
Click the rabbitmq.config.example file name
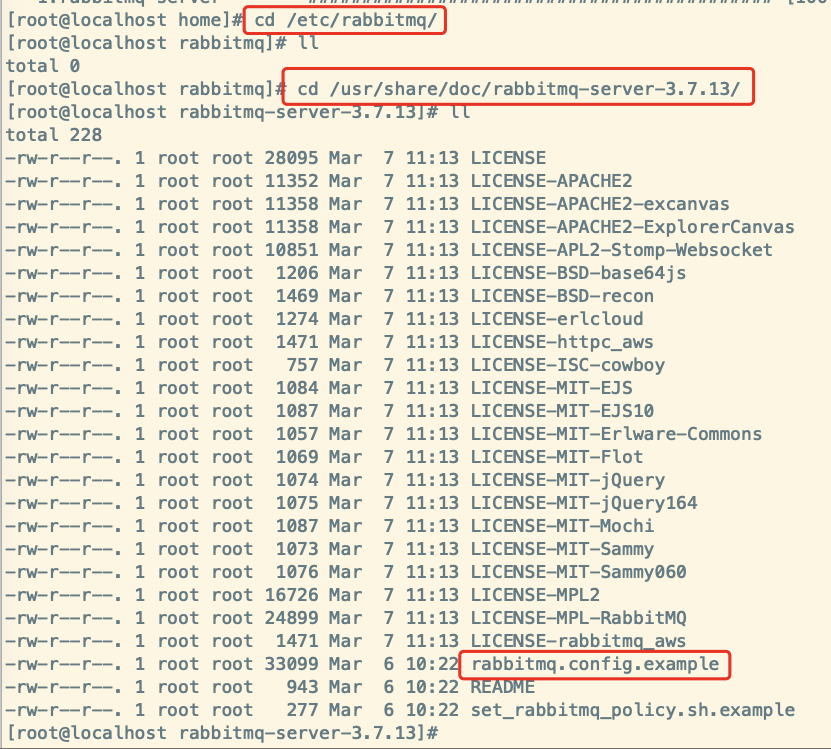tap(595, 664)
